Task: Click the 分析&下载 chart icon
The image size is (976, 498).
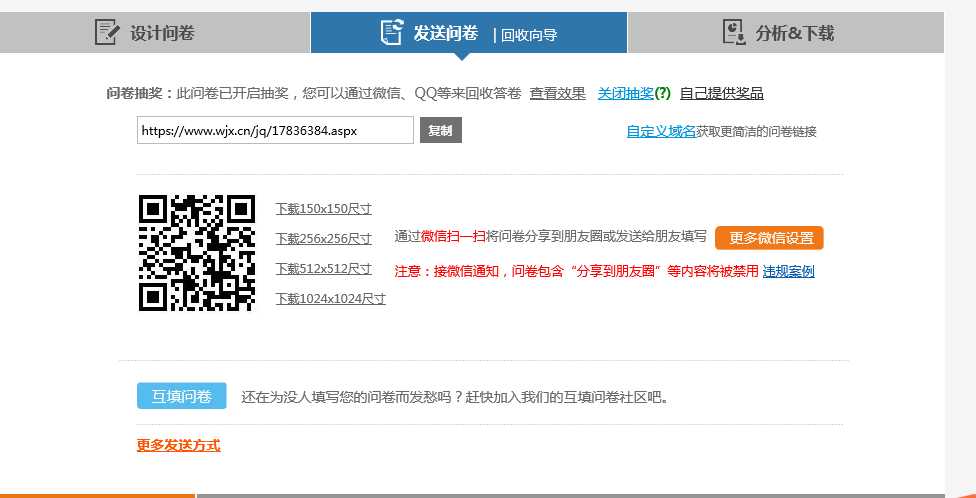Action: click(734, 32)
